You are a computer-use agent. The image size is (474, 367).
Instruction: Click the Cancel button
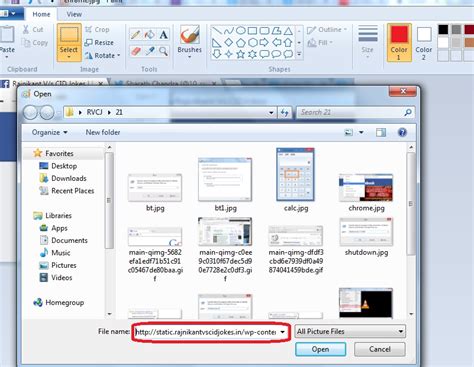point(380,349)
